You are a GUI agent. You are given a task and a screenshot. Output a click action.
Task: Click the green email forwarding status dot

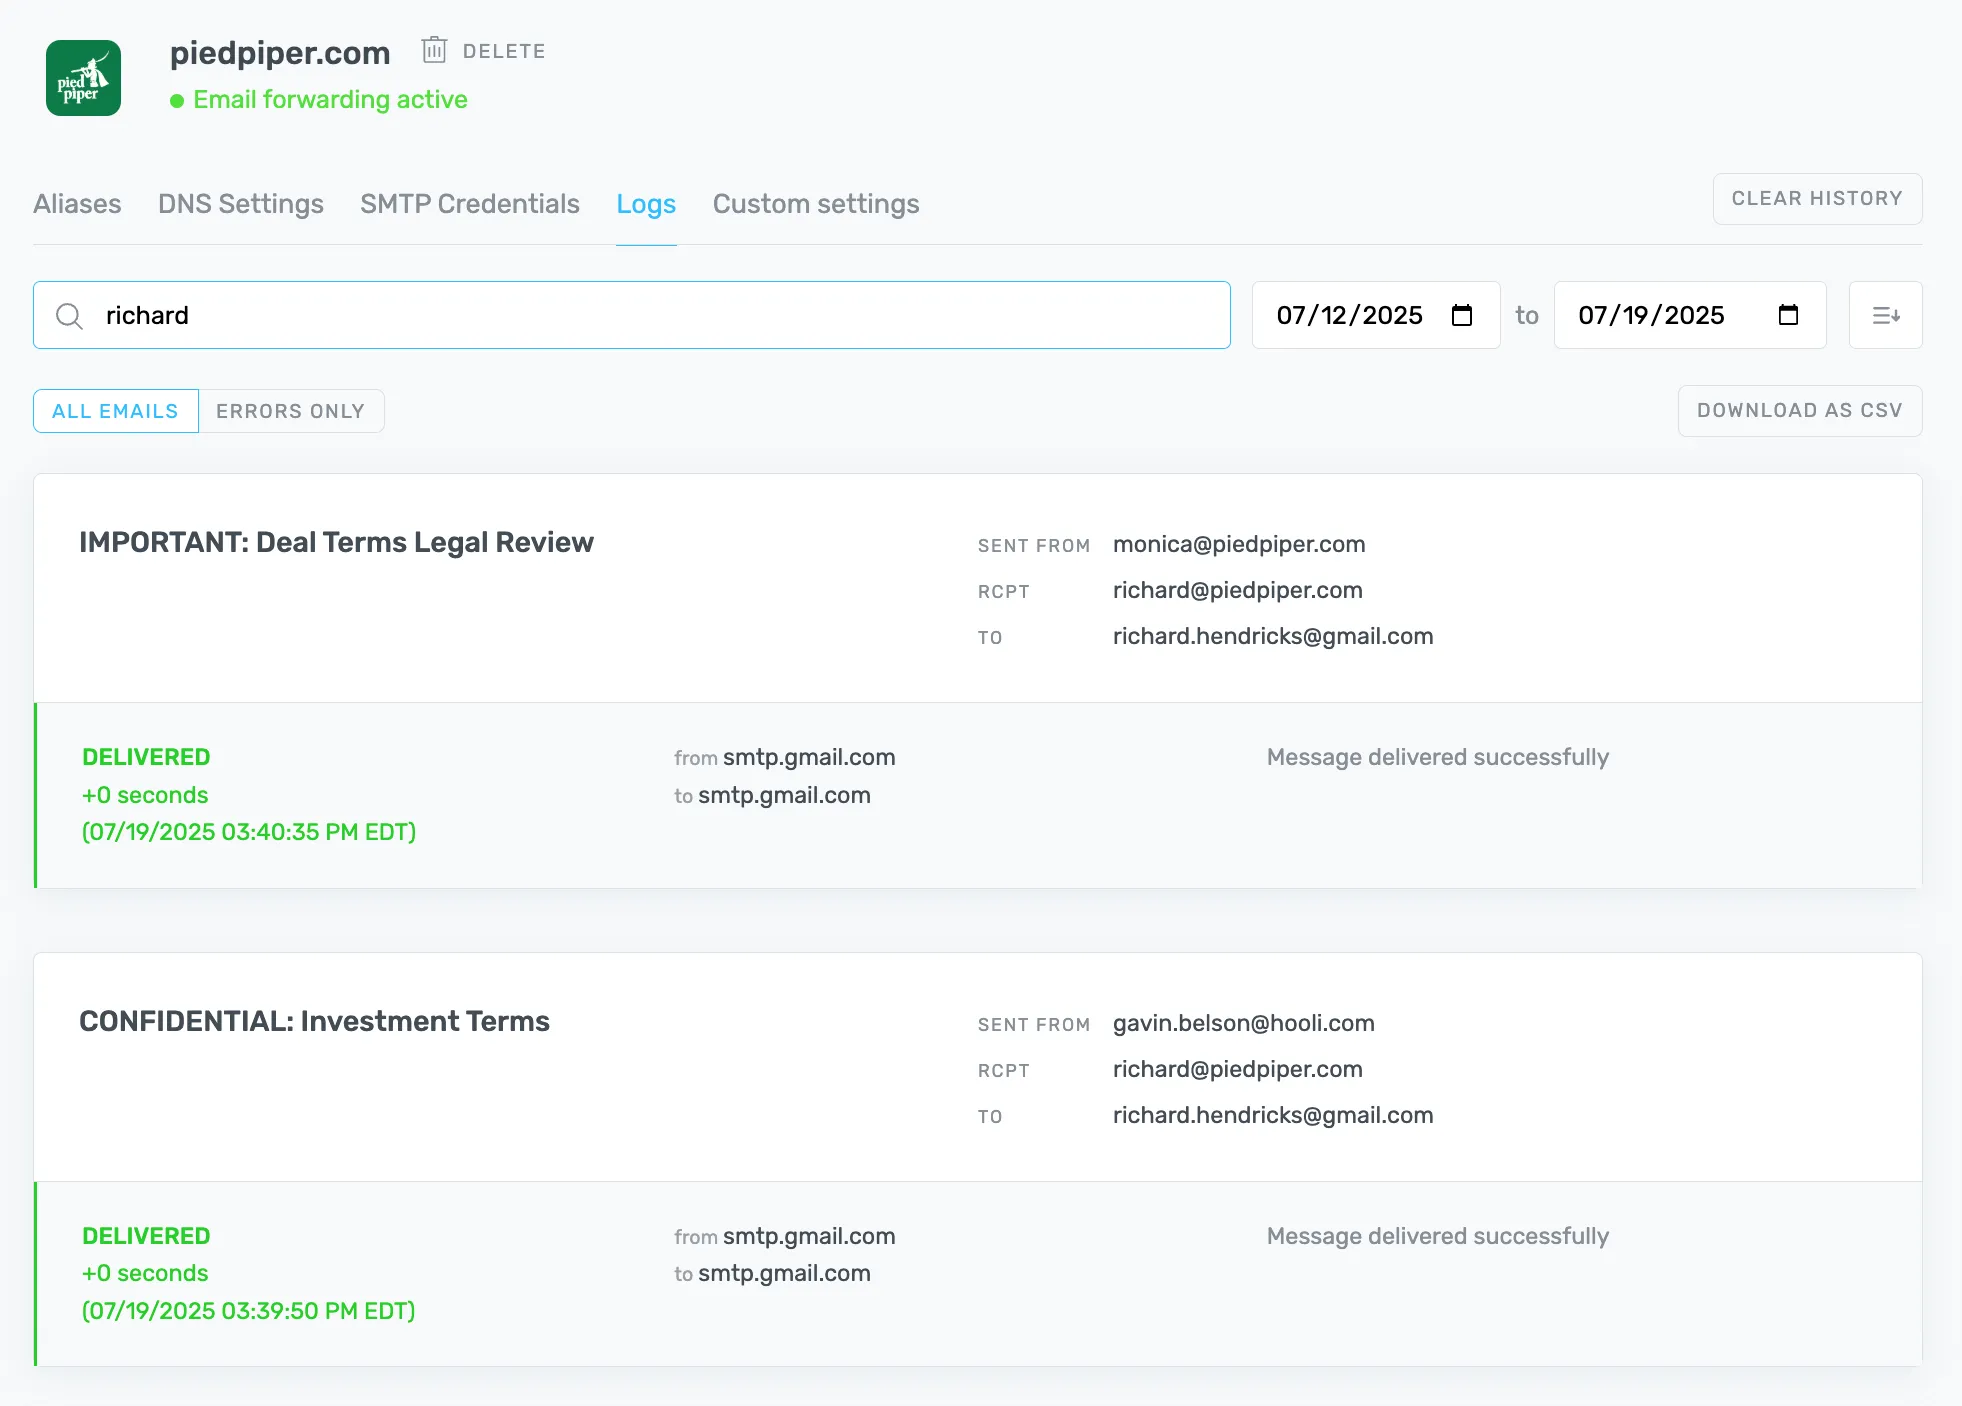[x=178, y=100]
